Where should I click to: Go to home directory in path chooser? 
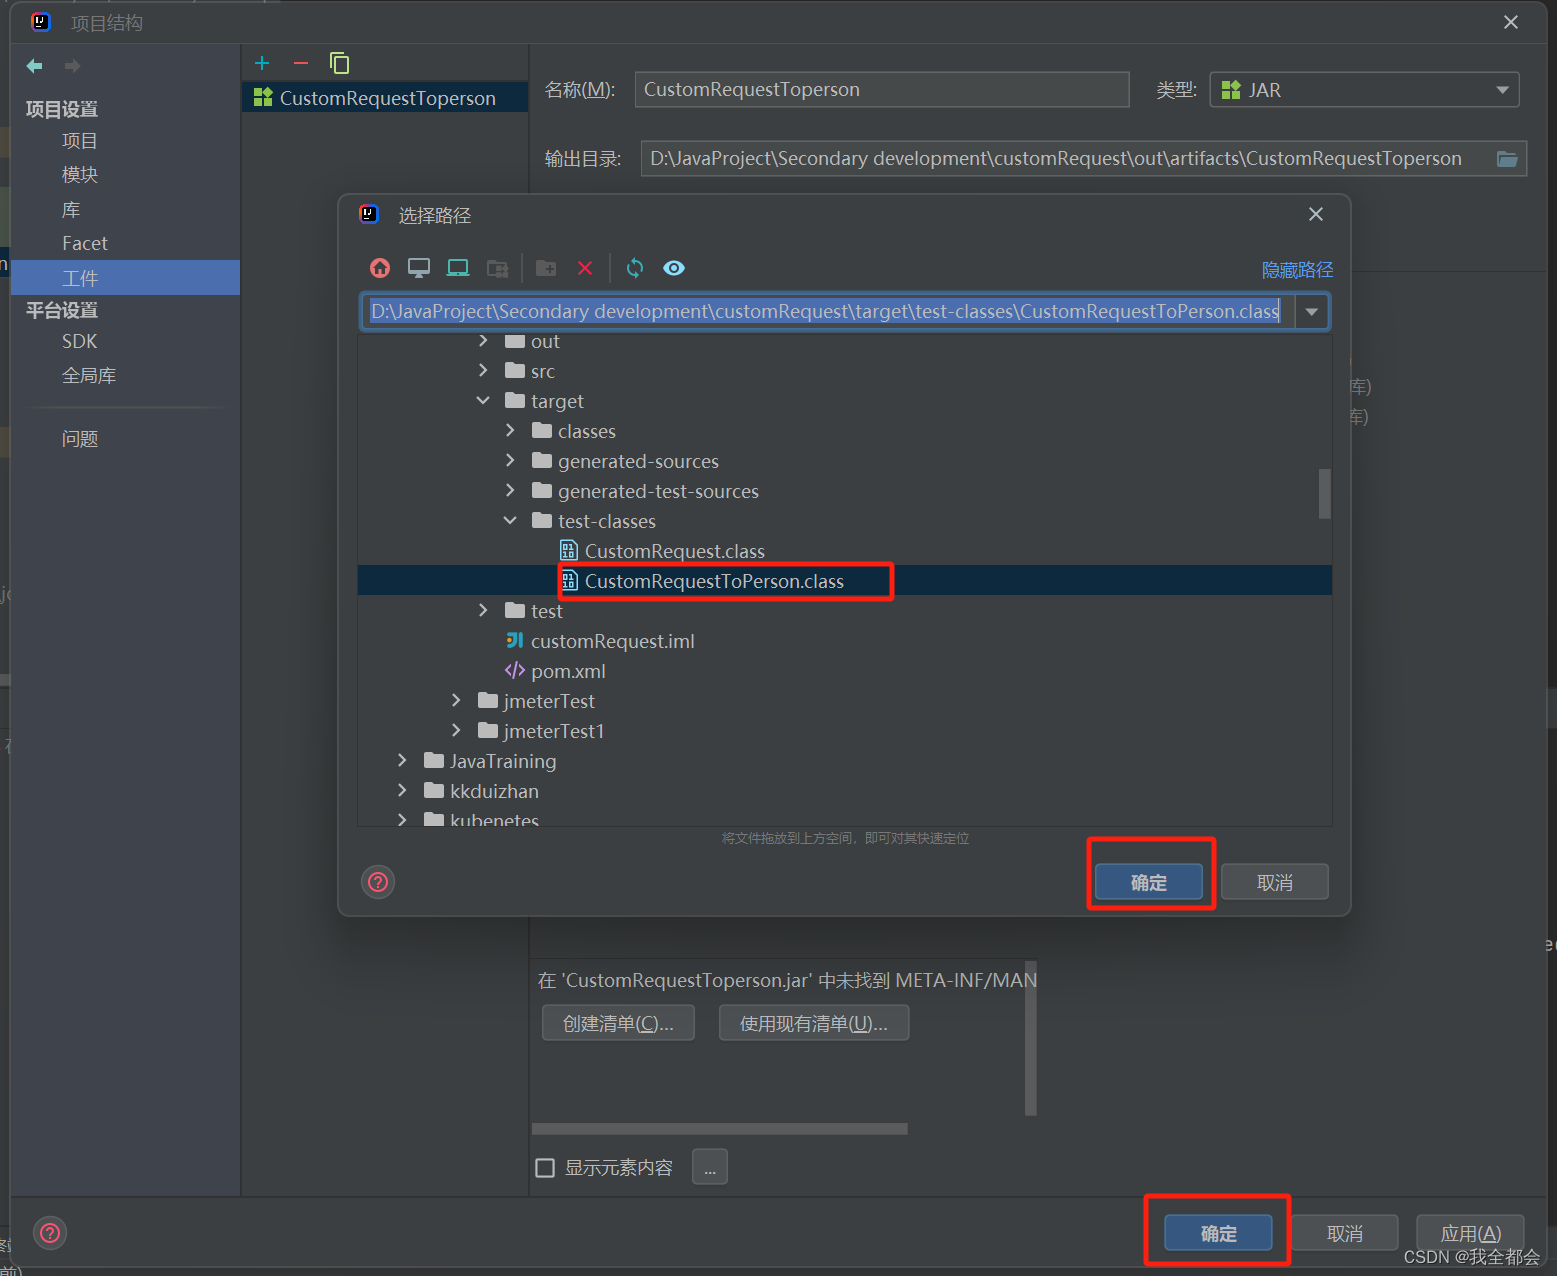click(x=380, y=268)
